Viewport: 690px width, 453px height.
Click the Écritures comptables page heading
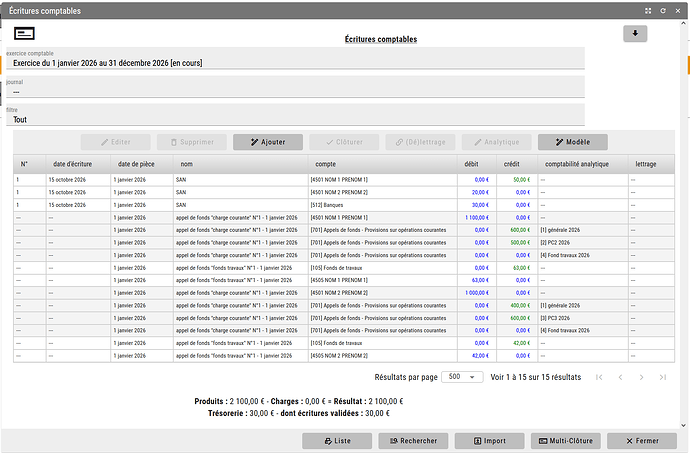coord(381,39)
